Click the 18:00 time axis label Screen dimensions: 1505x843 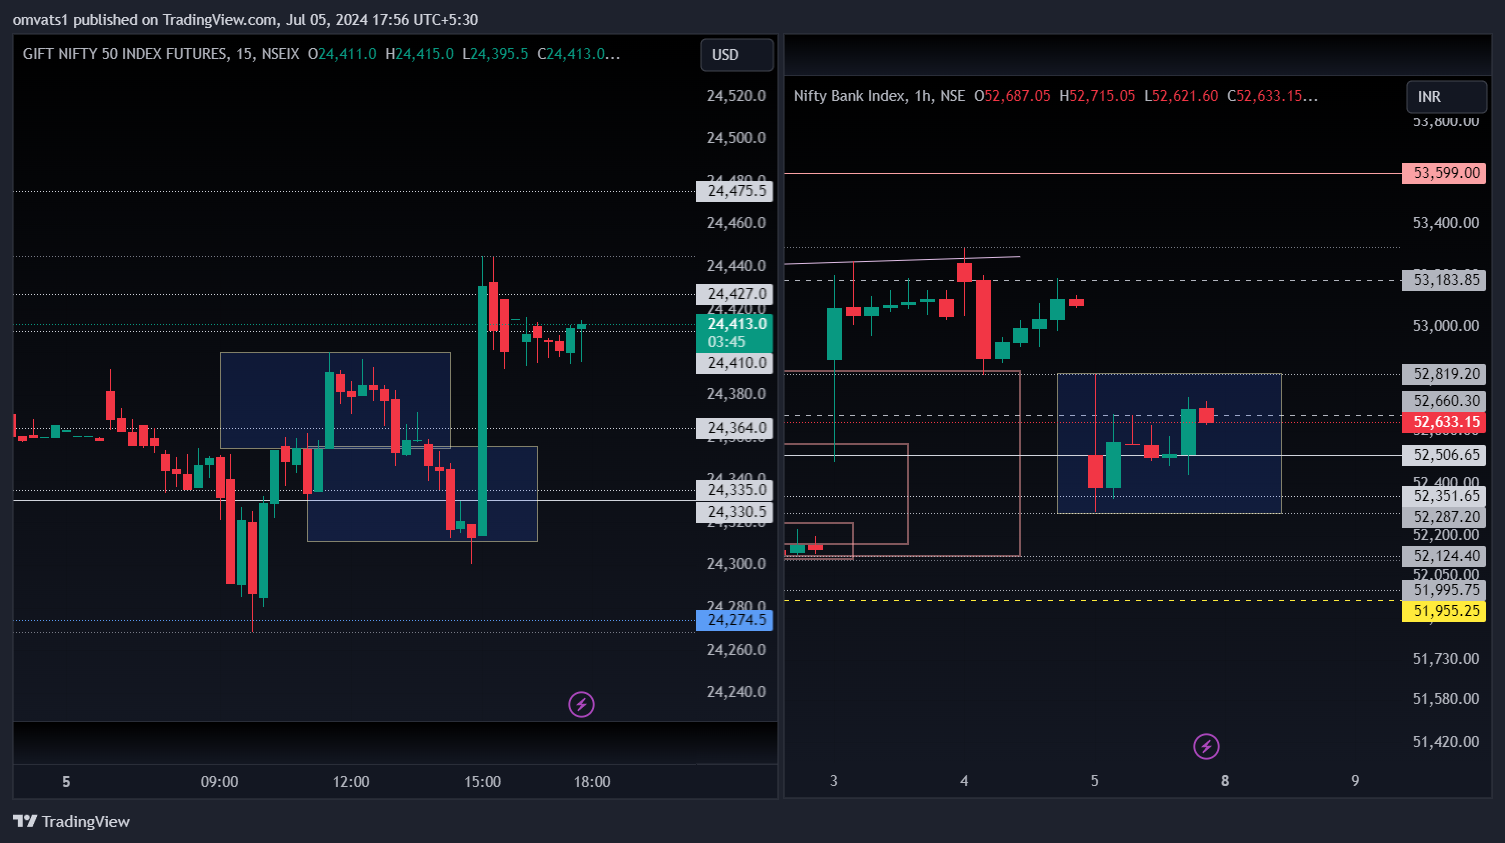592,782
